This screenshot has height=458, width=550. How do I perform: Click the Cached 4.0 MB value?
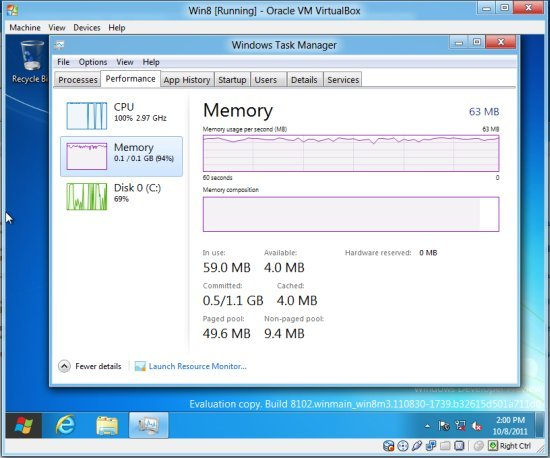pos(297,301)
